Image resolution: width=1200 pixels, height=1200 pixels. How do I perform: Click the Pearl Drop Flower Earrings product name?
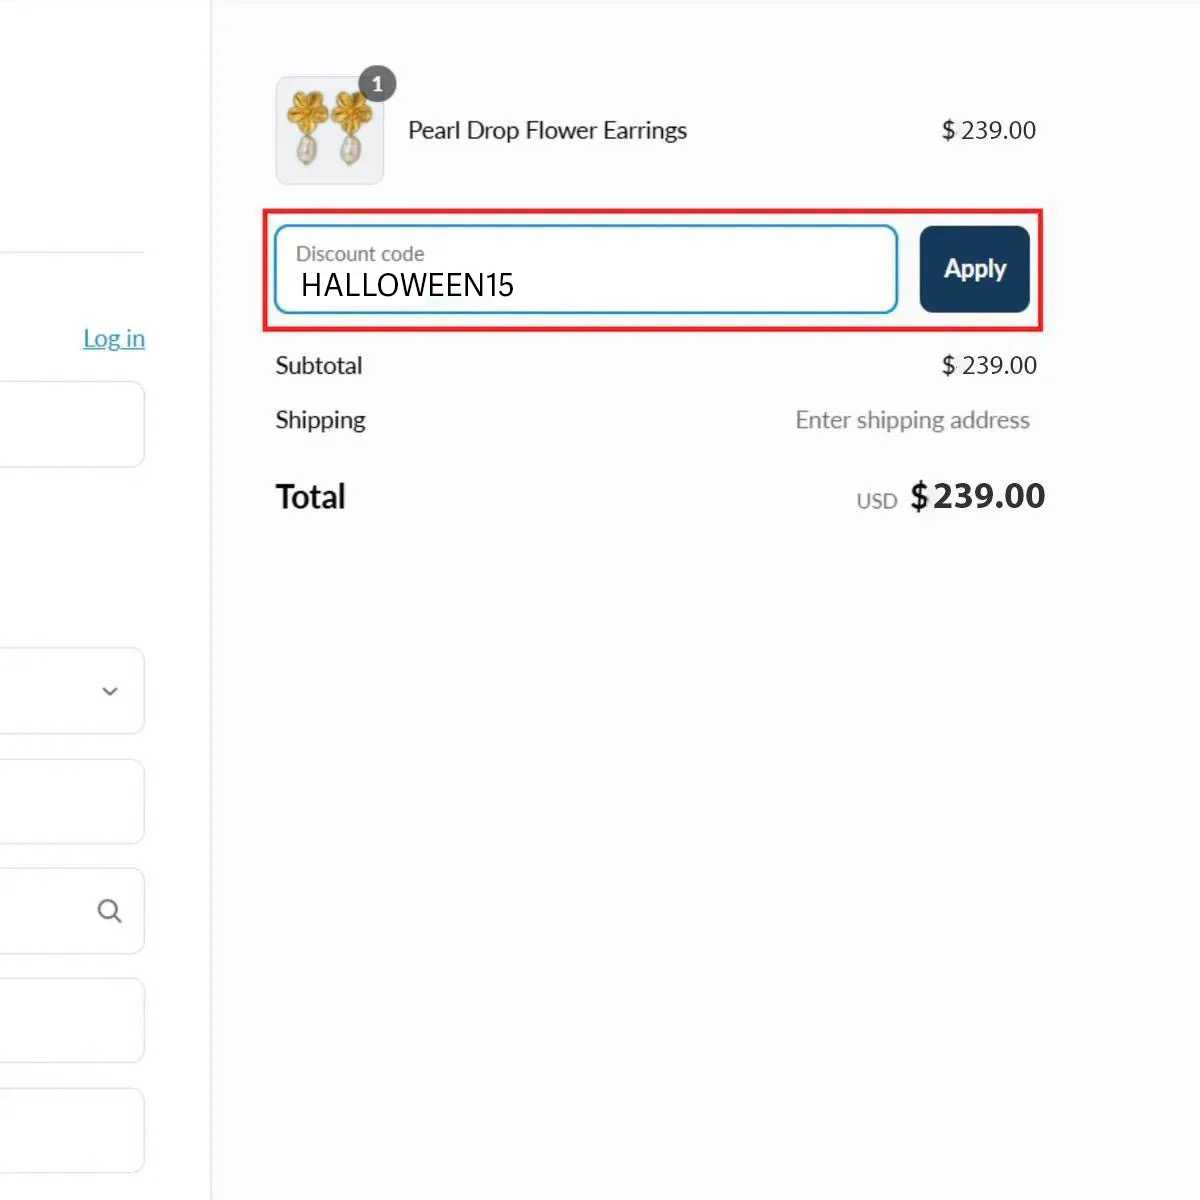[547, 131]
